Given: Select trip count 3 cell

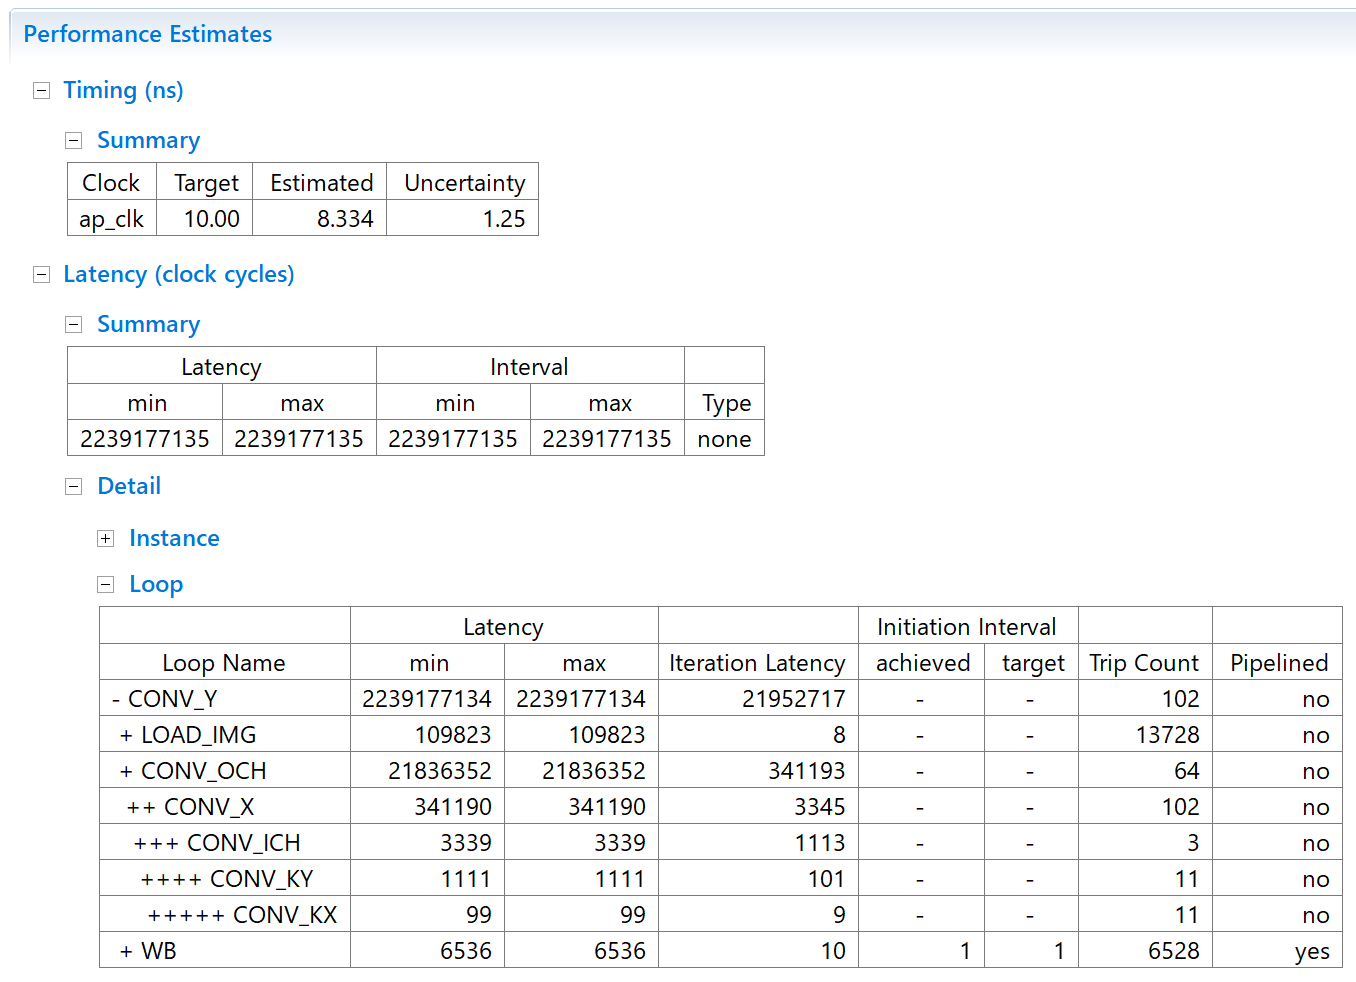Looking at the screenshot, I should [1145, 842].
